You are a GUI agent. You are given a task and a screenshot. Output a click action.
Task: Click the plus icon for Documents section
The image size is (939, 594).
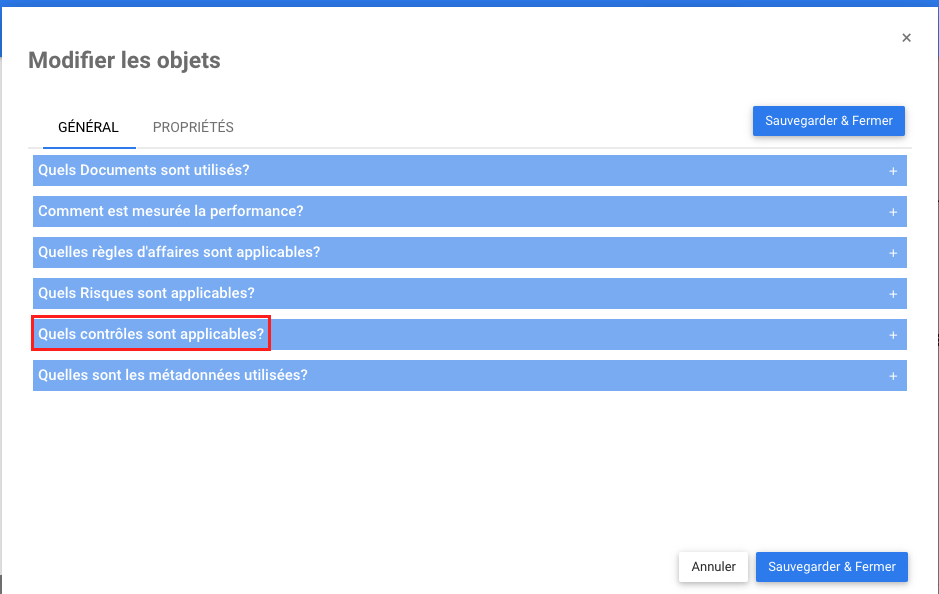pyautogui.click(x=893, y=171)
